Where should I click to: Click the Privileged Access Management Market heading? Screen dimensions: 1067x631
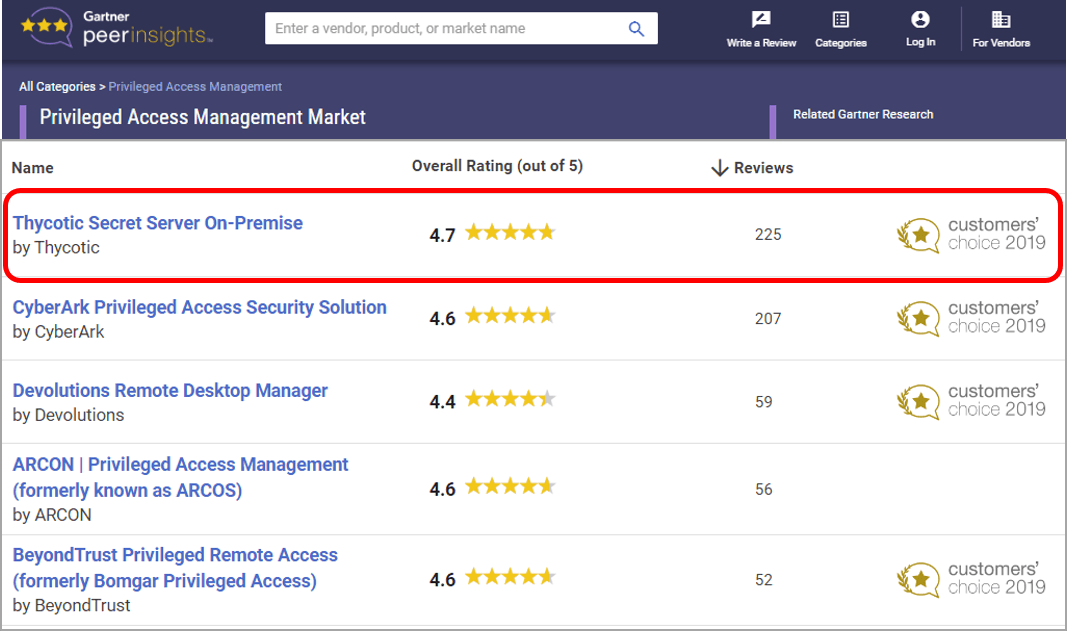203,117
